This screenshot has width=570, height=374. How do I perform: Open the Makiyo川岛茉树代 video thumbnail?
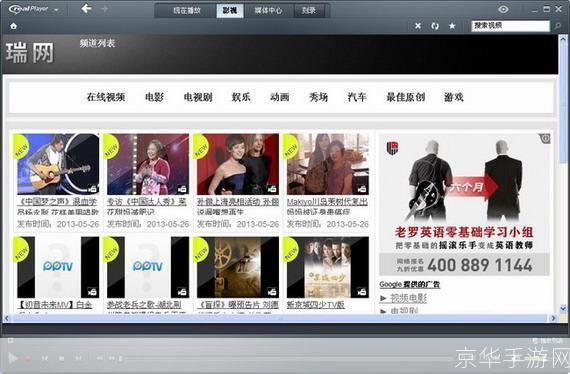(x=328, y=164)
